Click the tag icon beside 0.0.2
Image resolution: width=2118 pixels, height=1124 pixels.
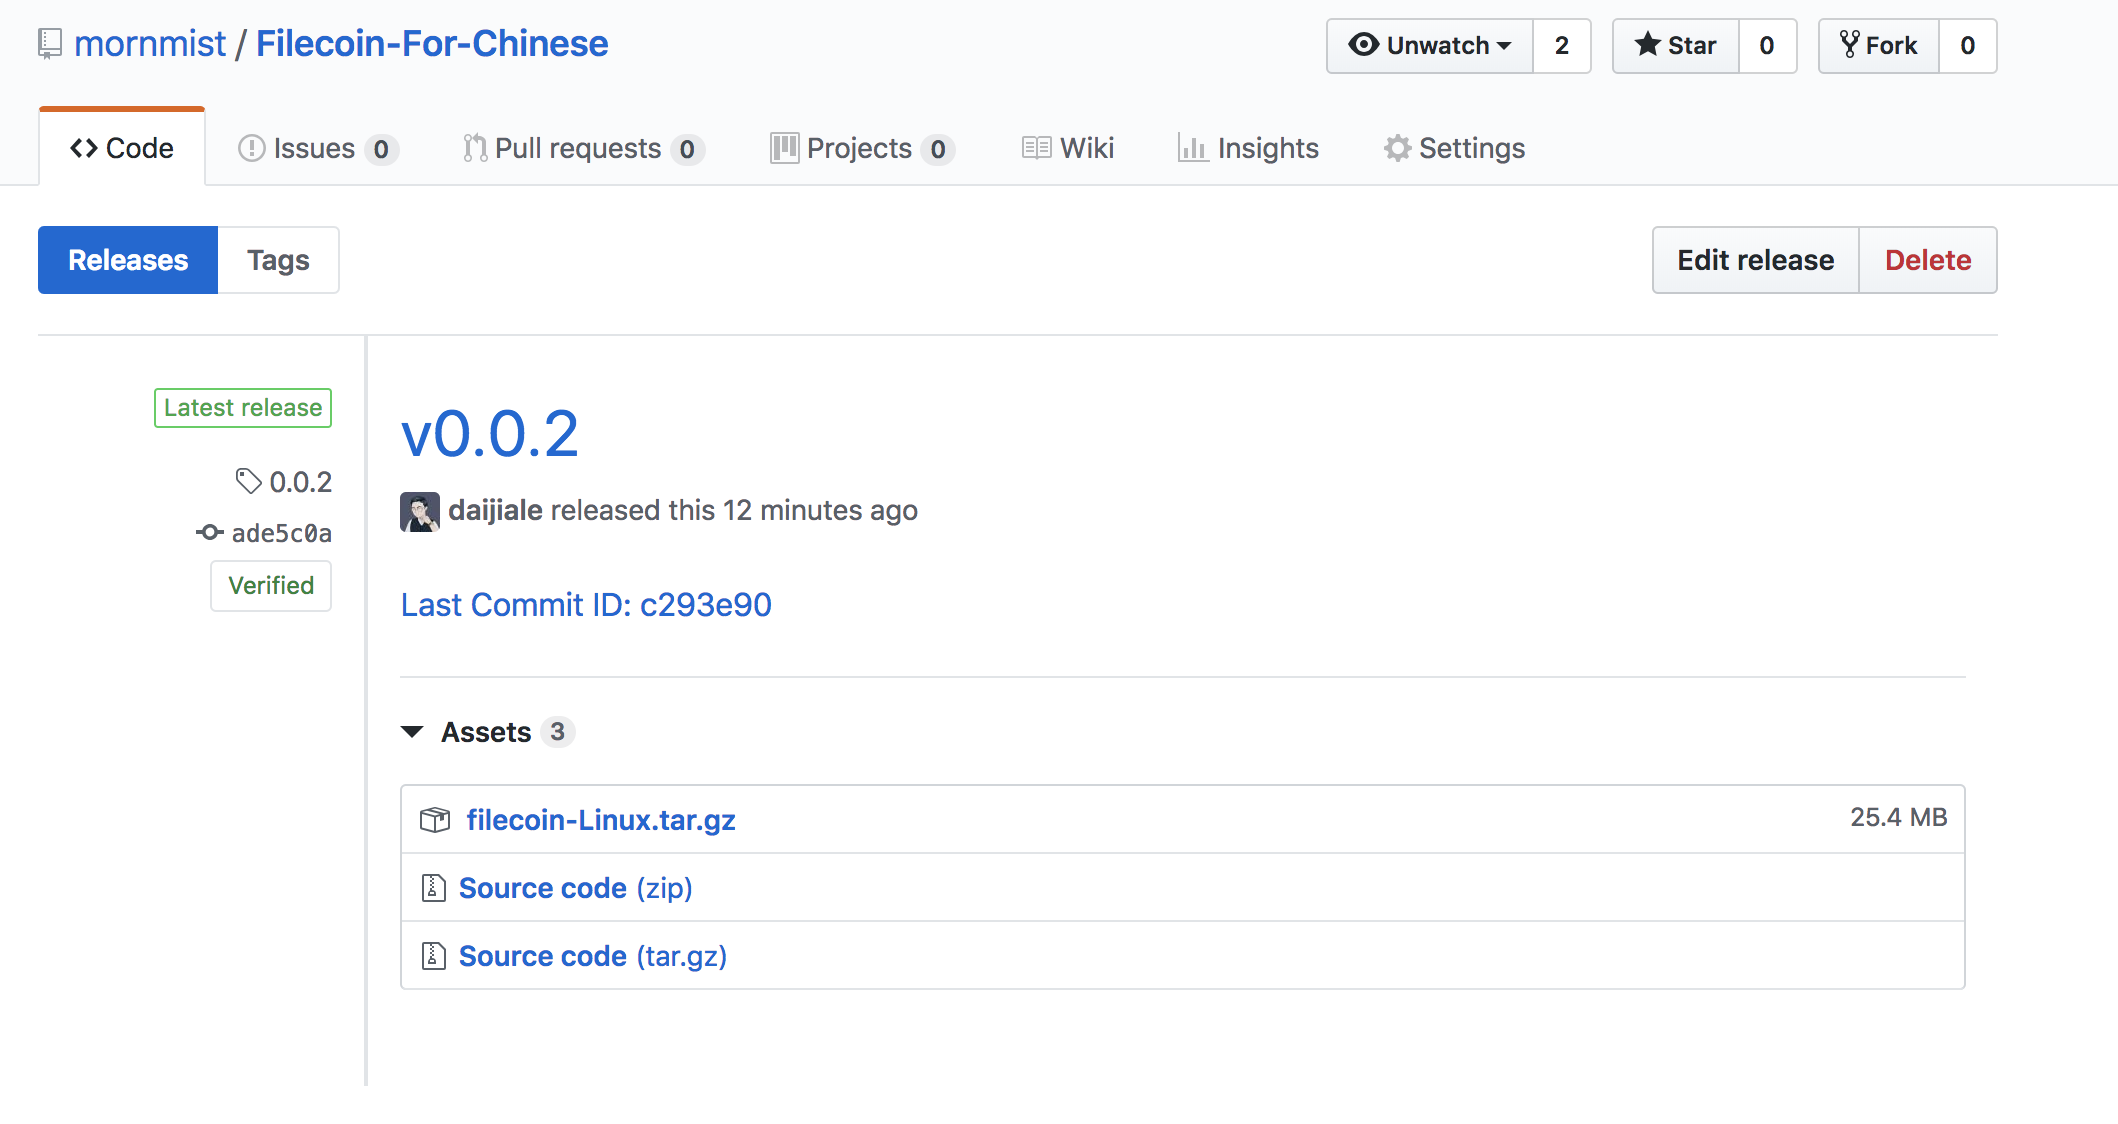point(248,481)
